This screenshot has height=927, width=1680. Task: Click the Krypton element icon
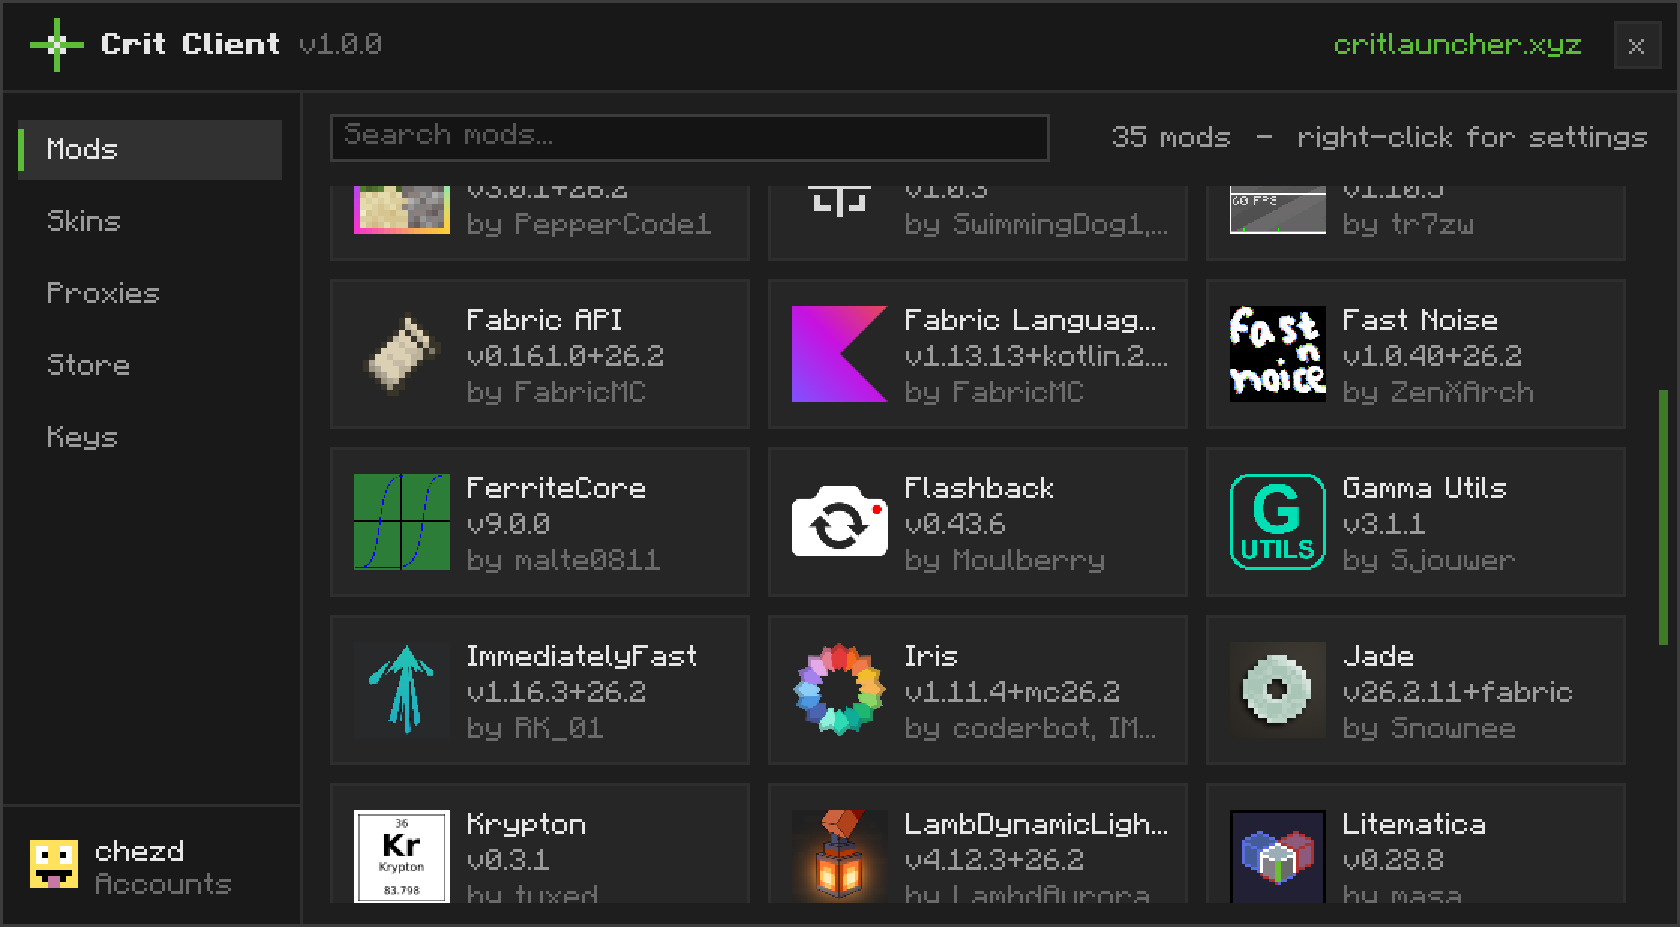coord(402,856)
